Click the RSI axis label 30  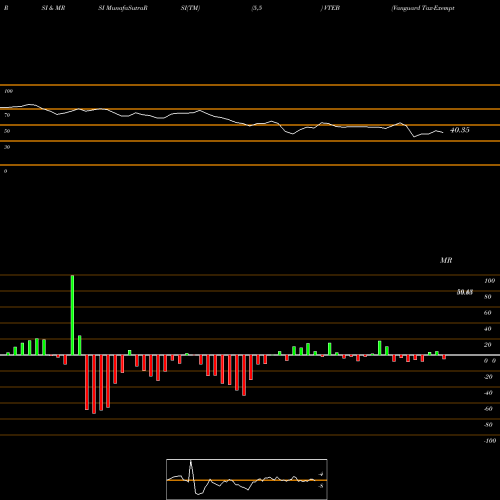[x=7, y=147]
